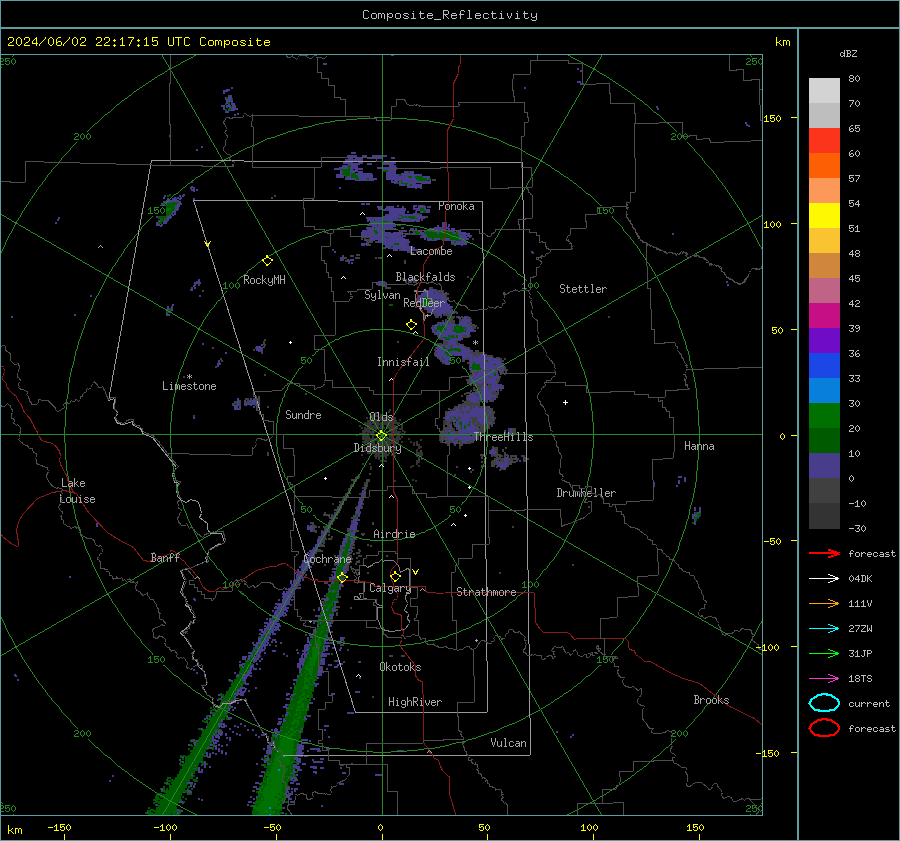Click the yellow diamond marker above Calgary label
This screenshot has height=841, width=900.
tap(395, 576)
